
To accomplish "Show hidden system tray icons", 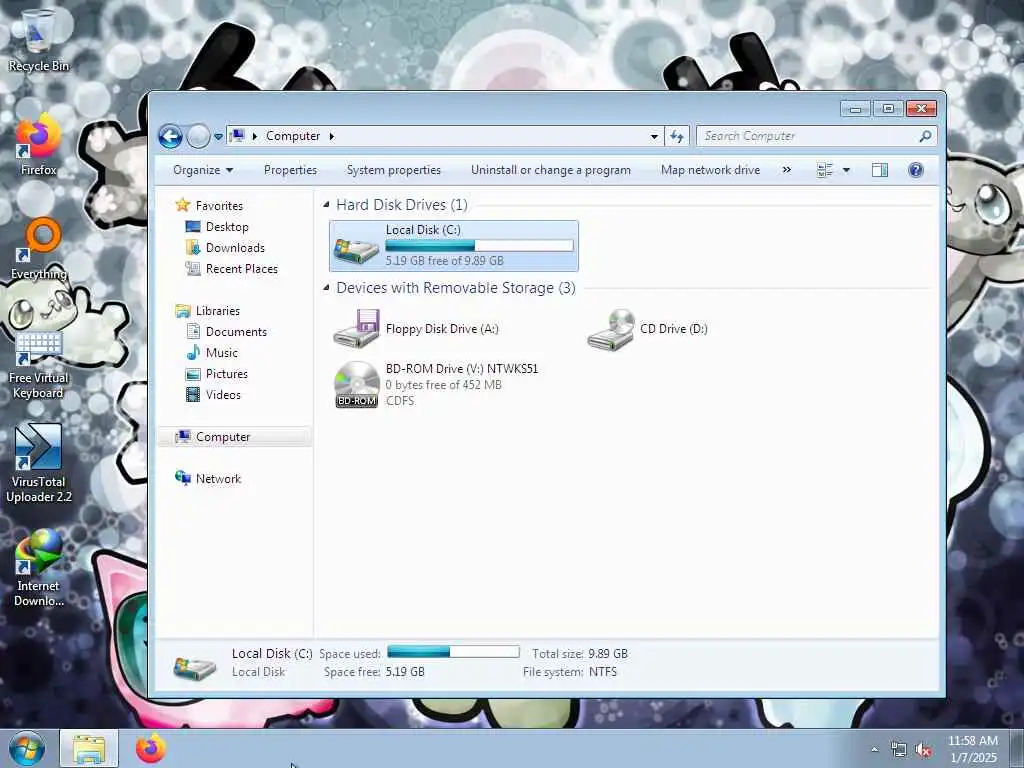I will (874, 750).
